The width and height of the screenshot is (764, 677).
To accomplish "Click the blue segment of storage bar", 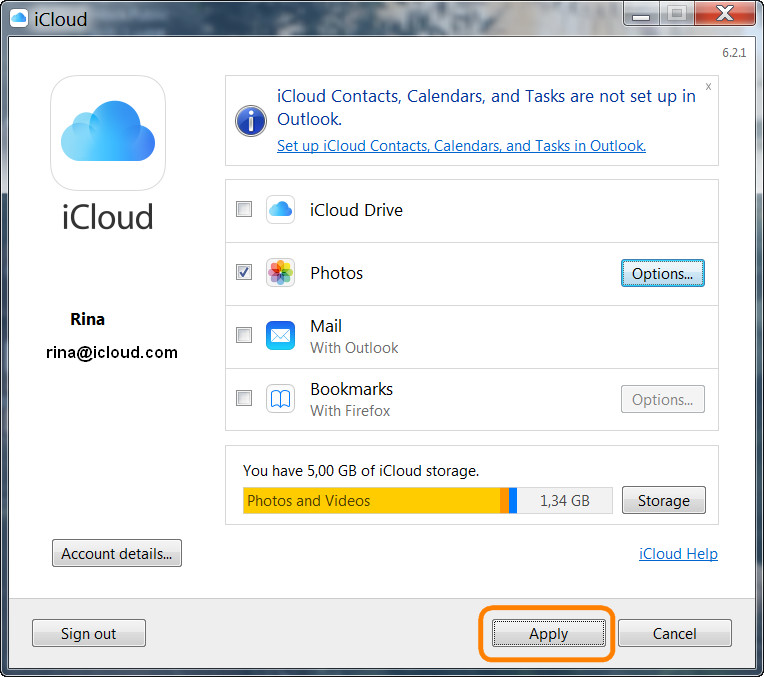I will click(513, 501).
